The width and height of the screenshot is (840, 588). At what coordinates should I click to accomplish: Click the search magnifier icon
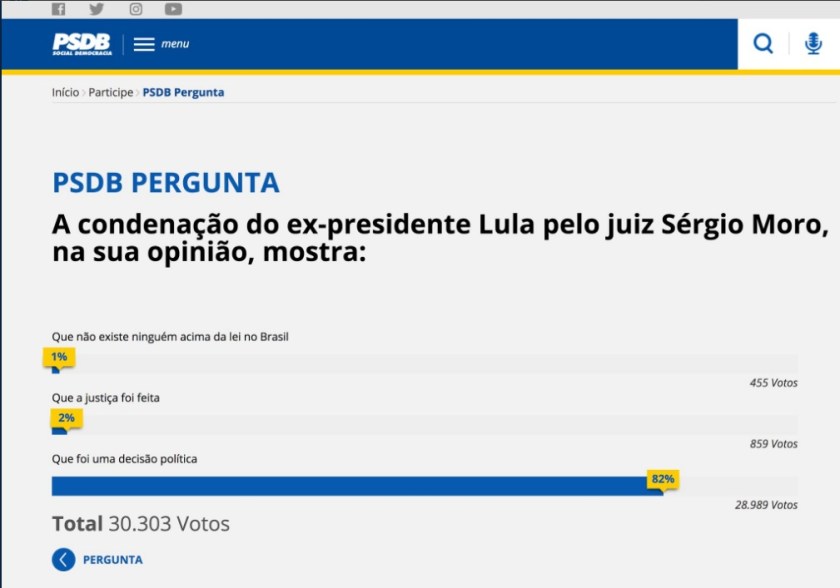pyautogui.click(x=763, y=44)
